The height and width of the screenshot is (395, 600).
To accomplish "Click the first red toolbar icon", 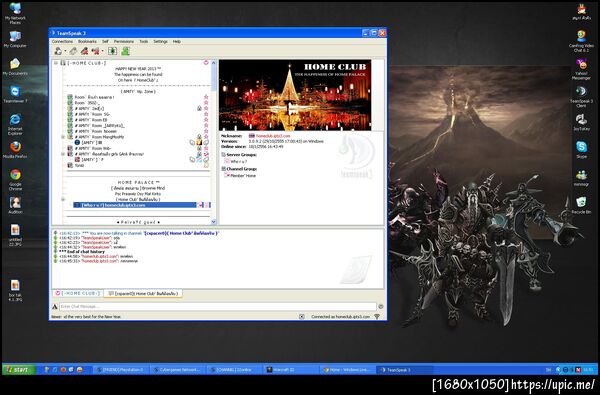I will click(x=84, y=51).
